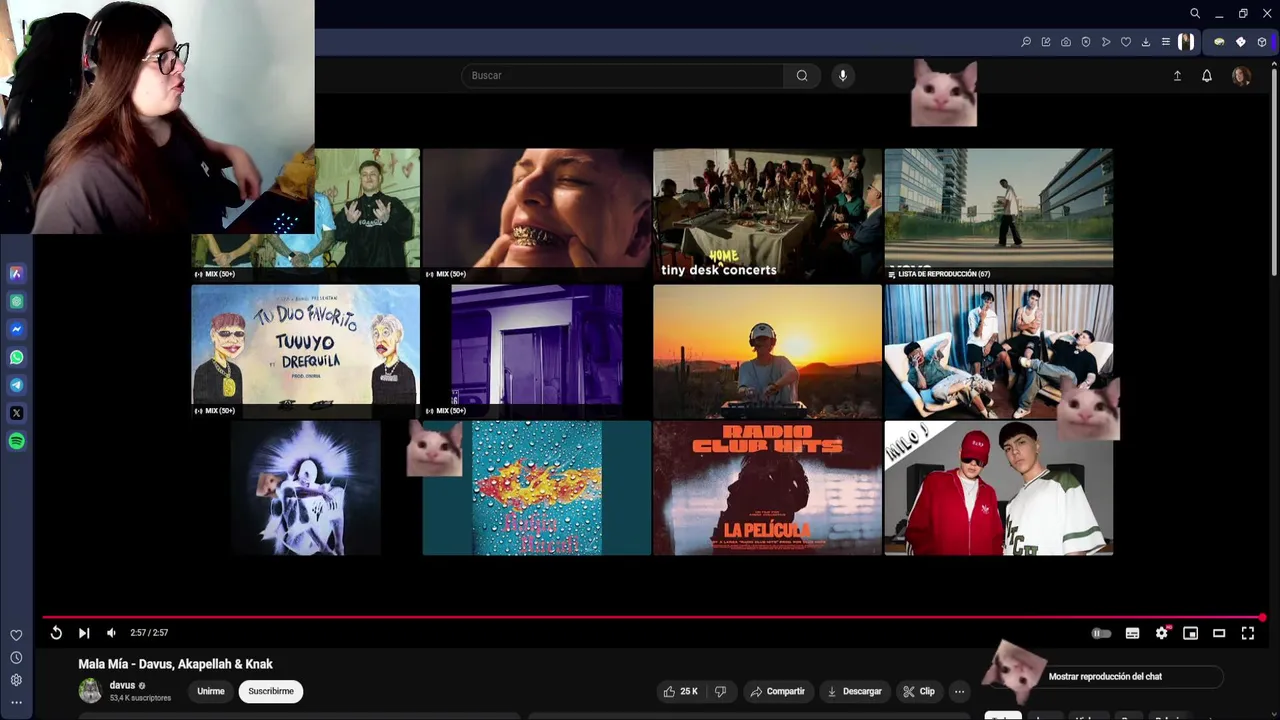
Task: Open X in the sidebar
Action: click(16, 413)
